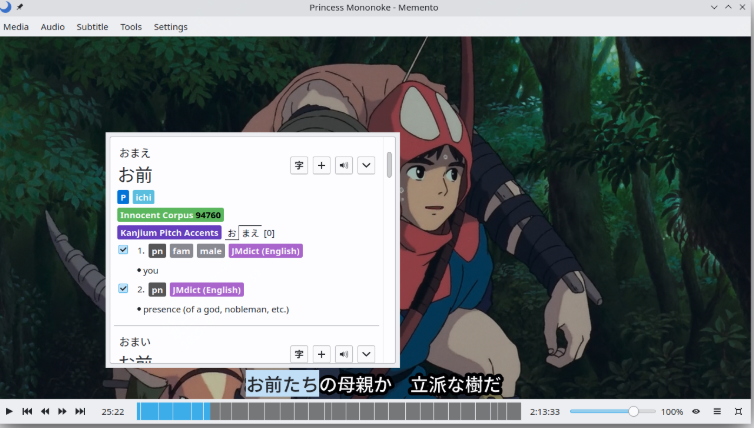Open the chevron dropdown on the おまい entry
Viewport: 754px width, 428px height.
366,354
